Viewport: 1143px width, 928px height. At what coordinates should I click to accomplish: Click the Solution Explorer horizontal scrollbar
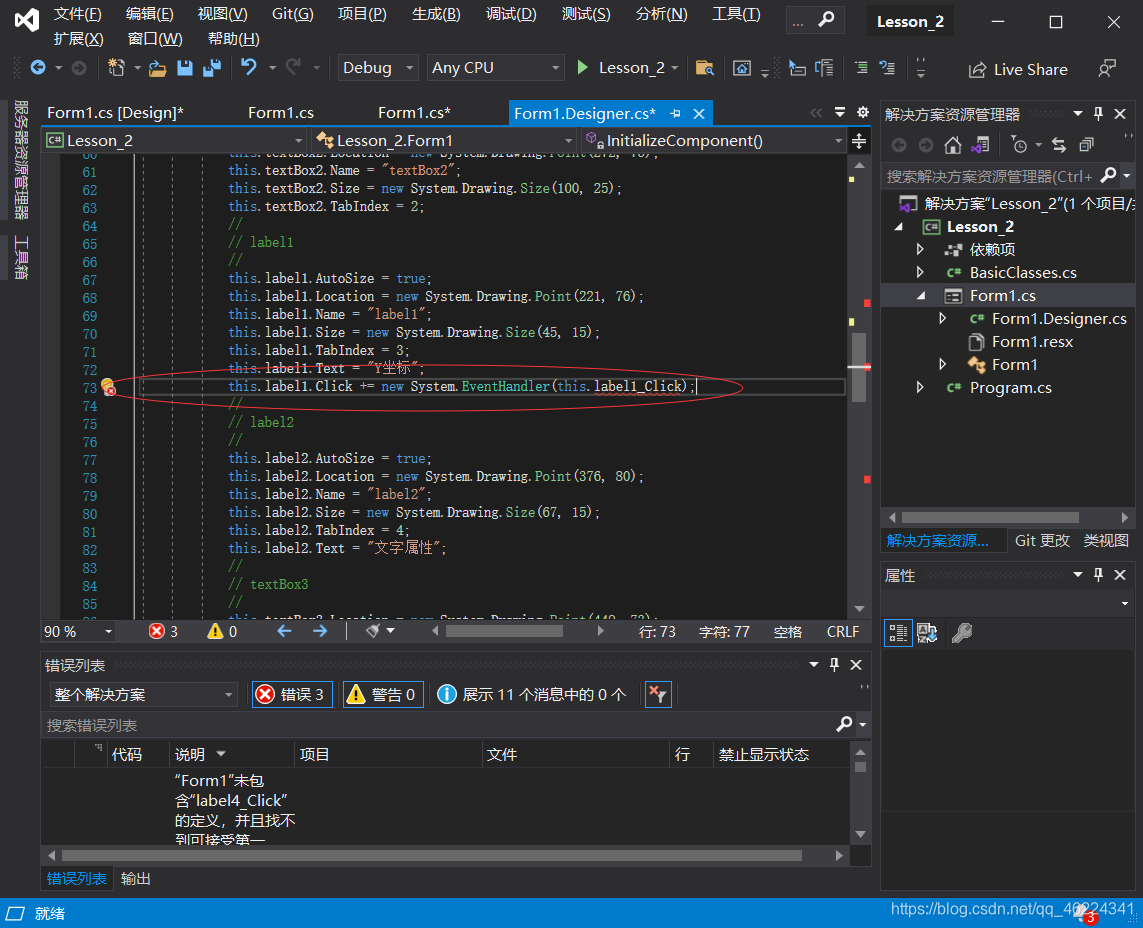pyautogui.click(x=990, y=518)
